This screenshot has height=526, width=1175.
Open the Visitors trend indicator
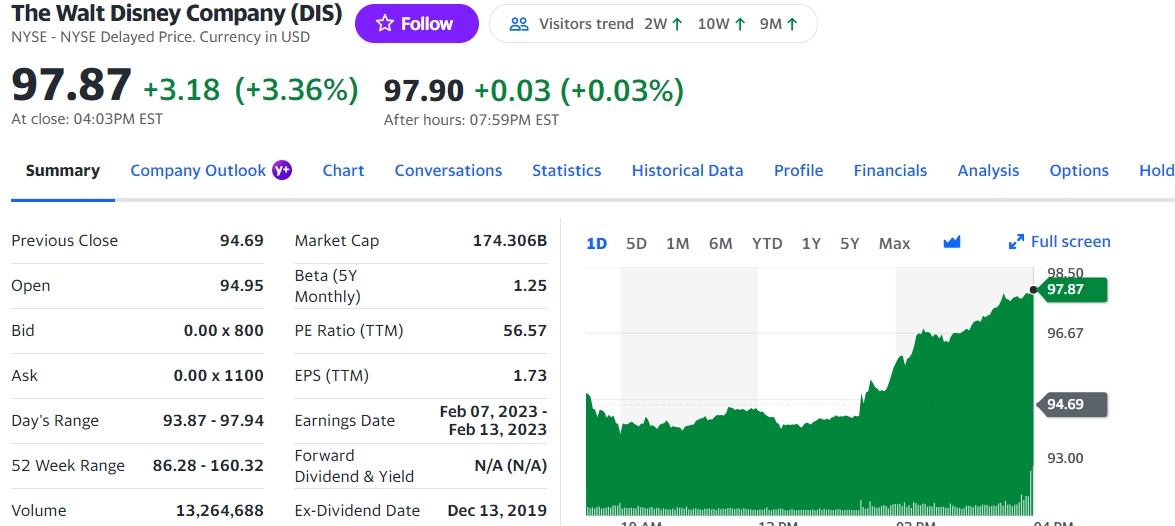pos(652,24)
